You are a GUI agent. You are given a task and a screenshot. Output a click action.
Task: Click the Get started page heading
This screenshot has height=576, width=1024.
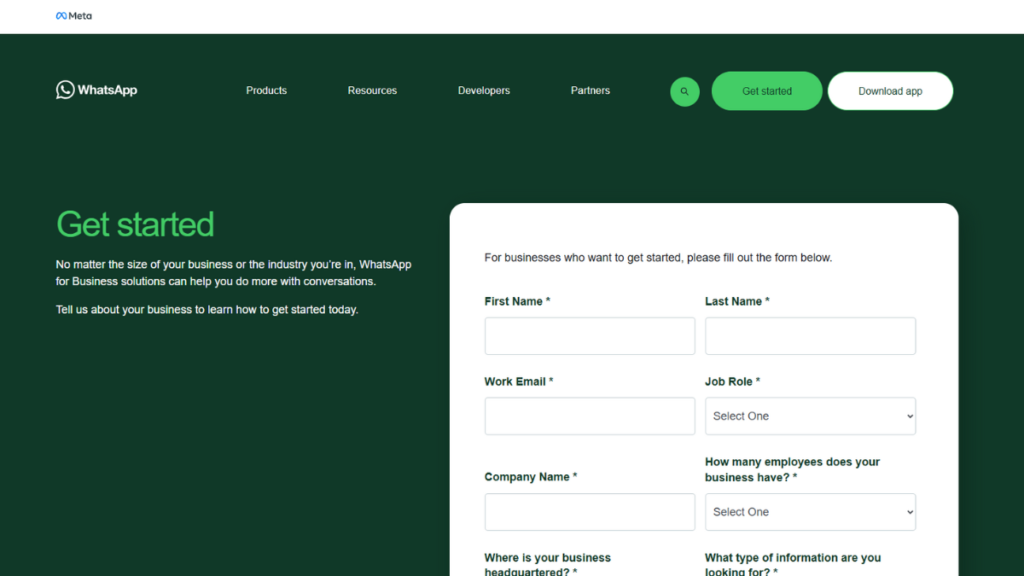tap(135, 224)
